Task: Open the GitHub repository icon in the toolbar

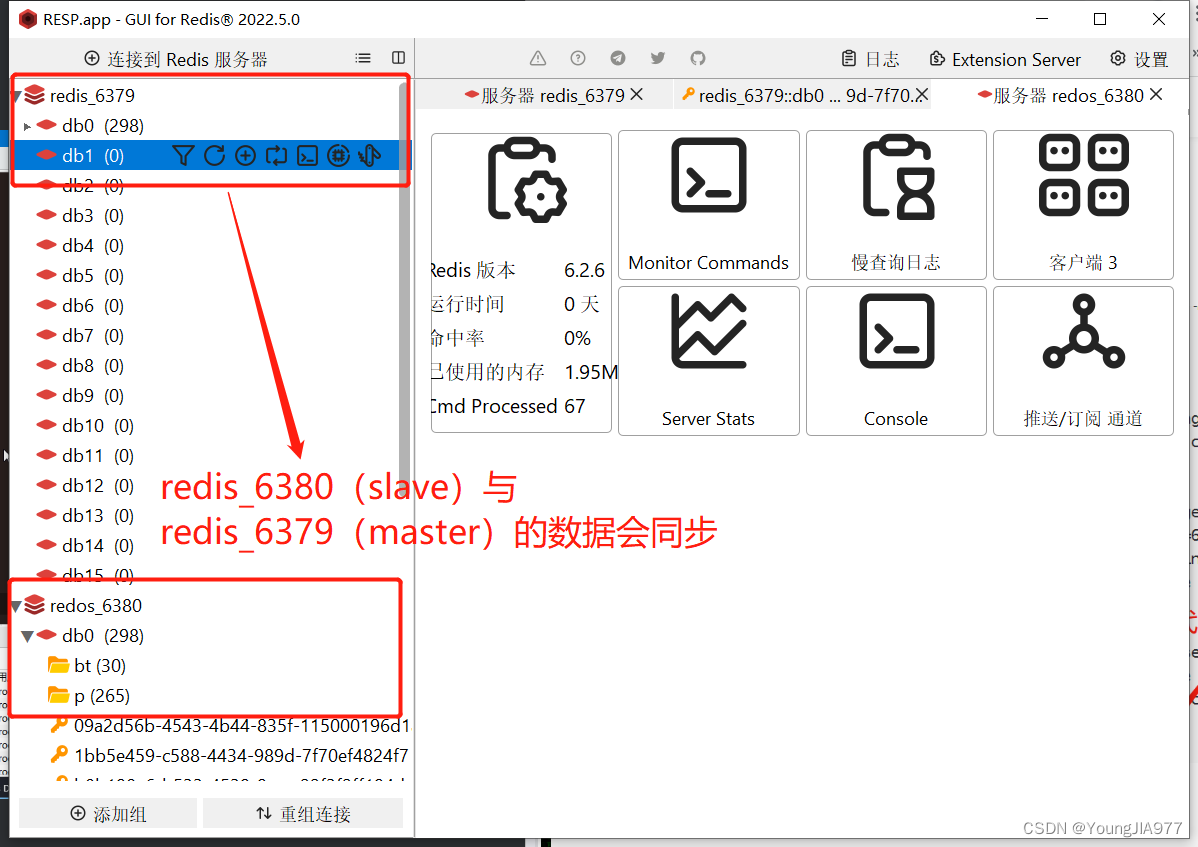Action: (697, 58)
